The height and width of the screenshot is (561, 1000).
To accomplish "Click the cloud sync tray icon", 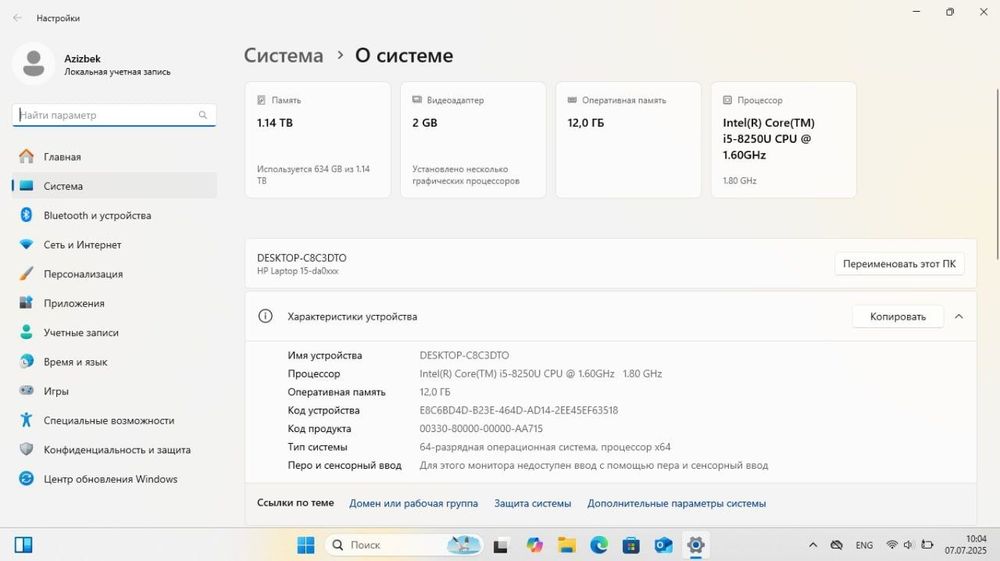I will pyautogui.click(x=837, y=545).
